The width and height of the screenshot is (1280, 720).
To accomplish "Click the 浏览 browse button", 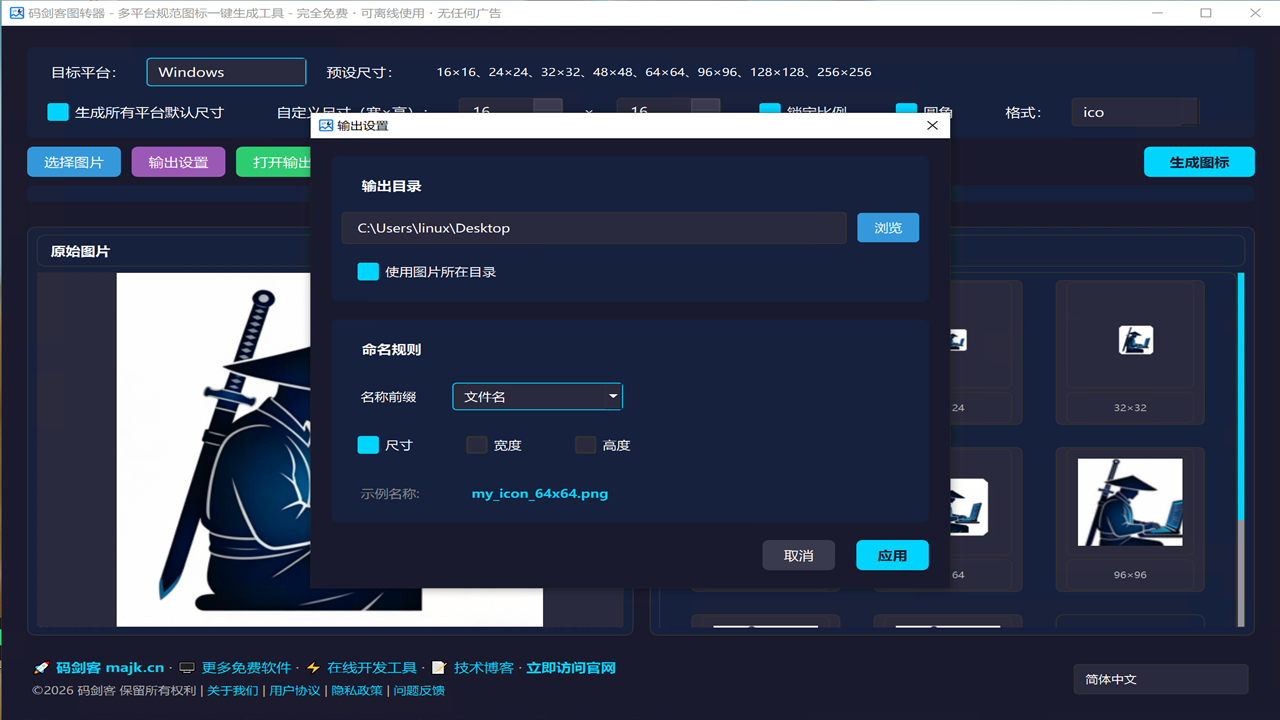I will (888, 228).
